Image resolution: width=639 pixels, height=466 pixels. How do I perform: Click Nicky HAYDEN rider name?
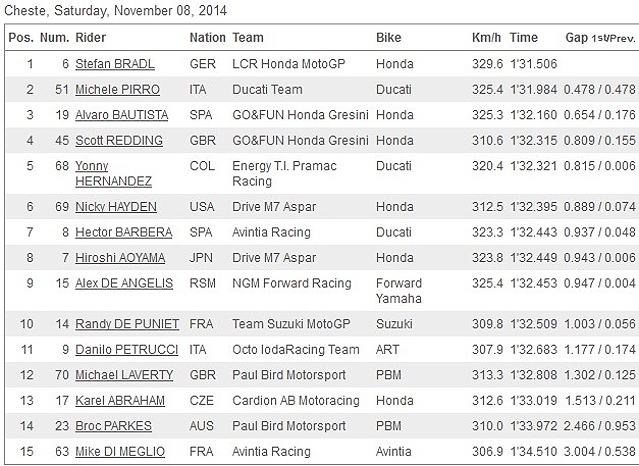[117, 207]
